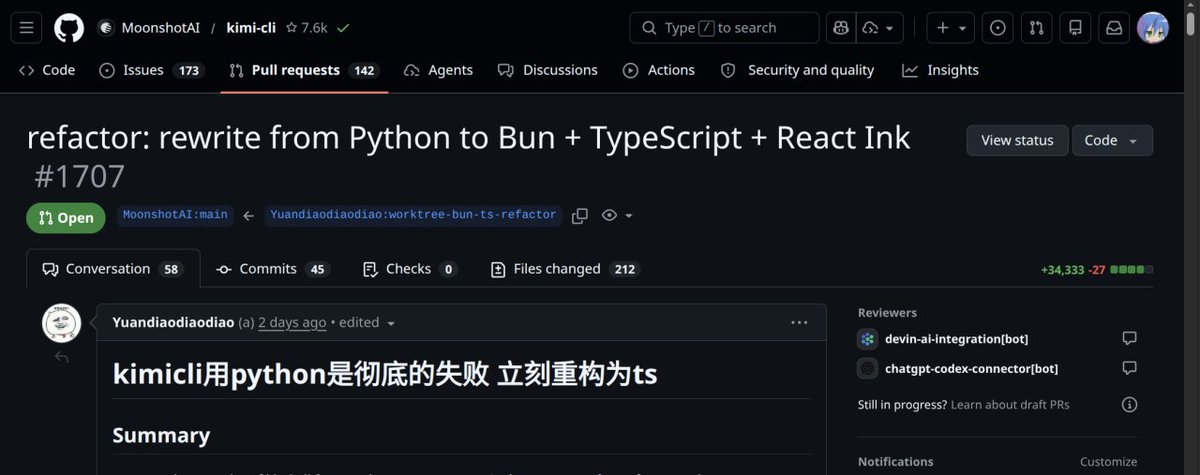
Task: Expand the Copilot dropdown arrow
Action: (x=888, y=28)
